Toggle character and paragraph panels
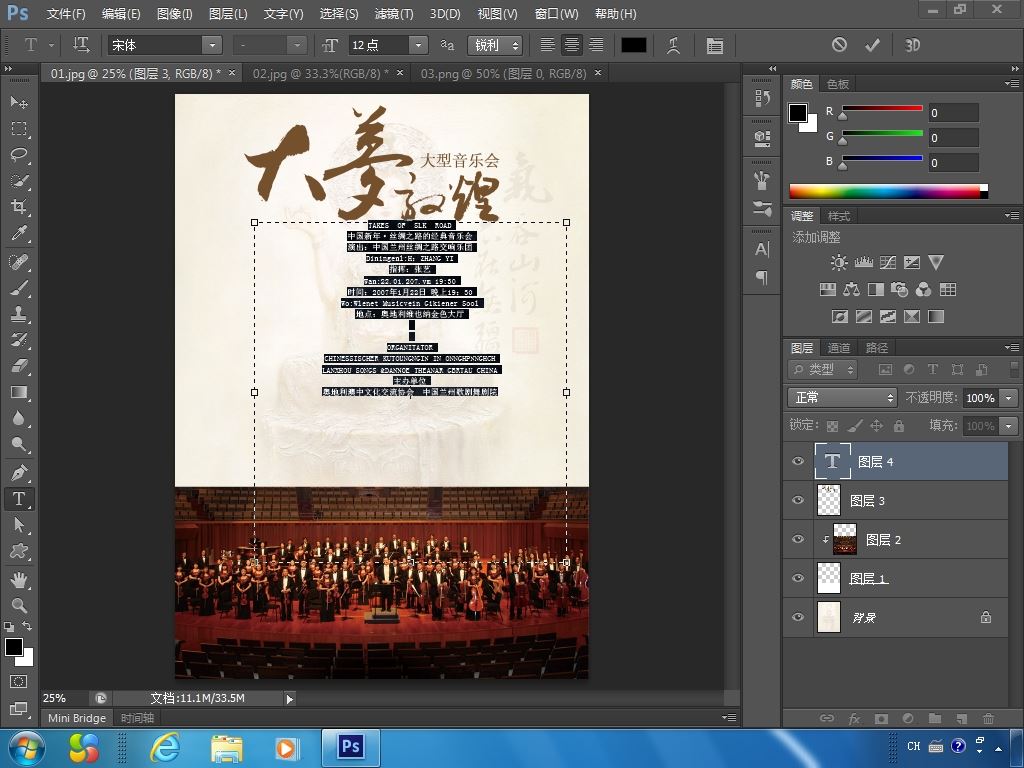This screenshot has height=768, width=1024. (x=715, y=45)
